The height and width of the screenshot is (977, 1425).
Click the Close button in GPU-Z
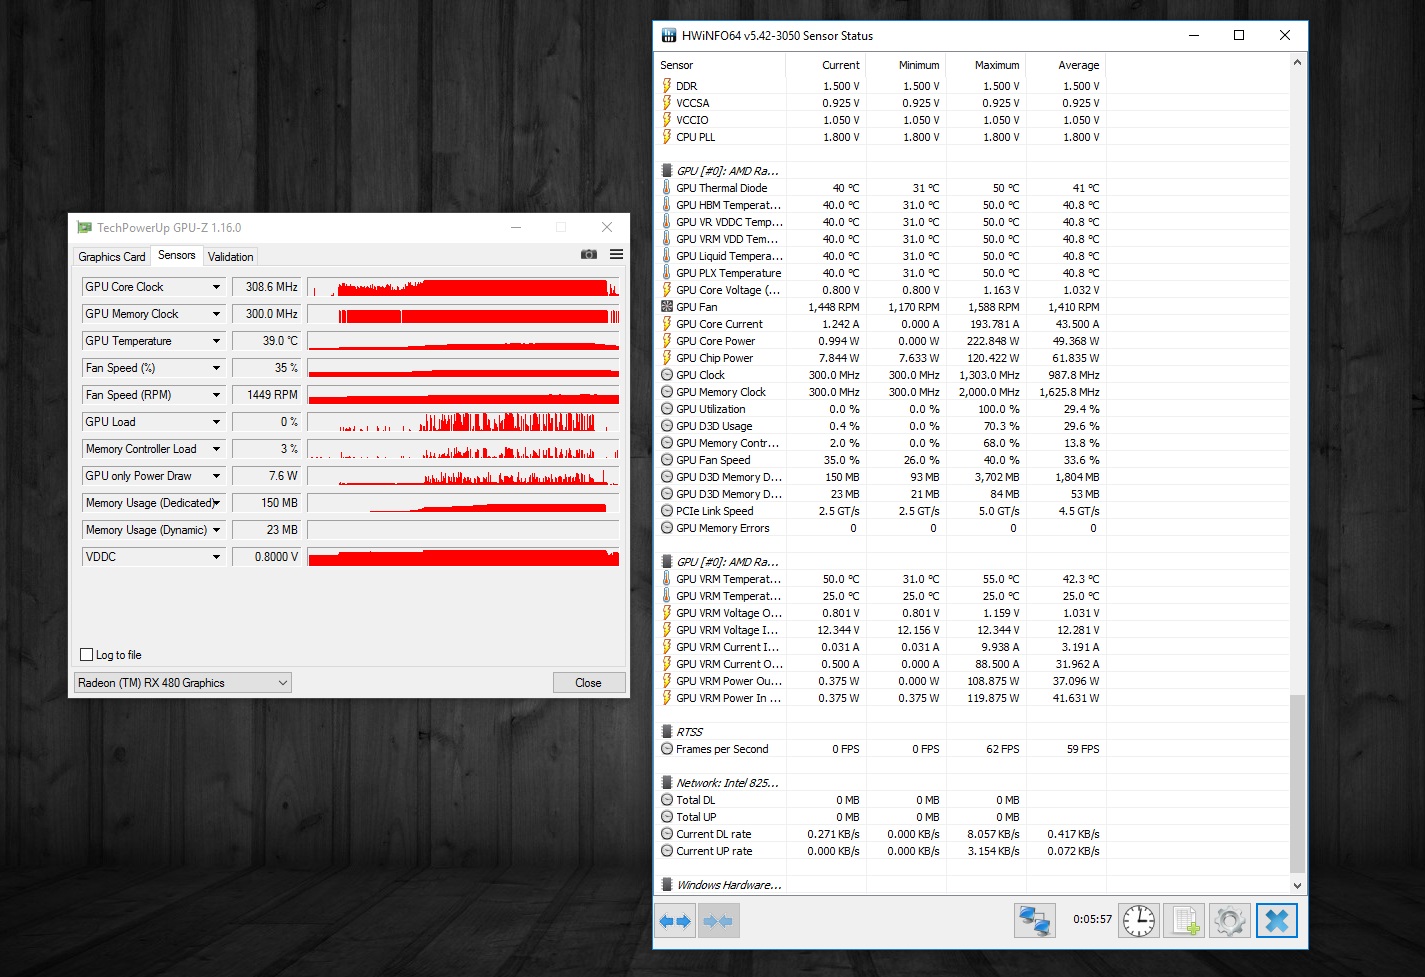pos(589,683)
